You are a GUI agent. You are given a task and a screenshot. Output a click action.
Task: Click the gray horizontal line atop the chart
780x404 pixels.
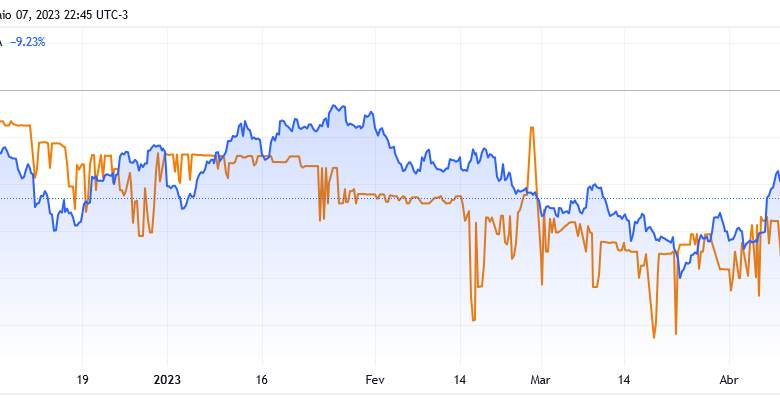[390, 91]
